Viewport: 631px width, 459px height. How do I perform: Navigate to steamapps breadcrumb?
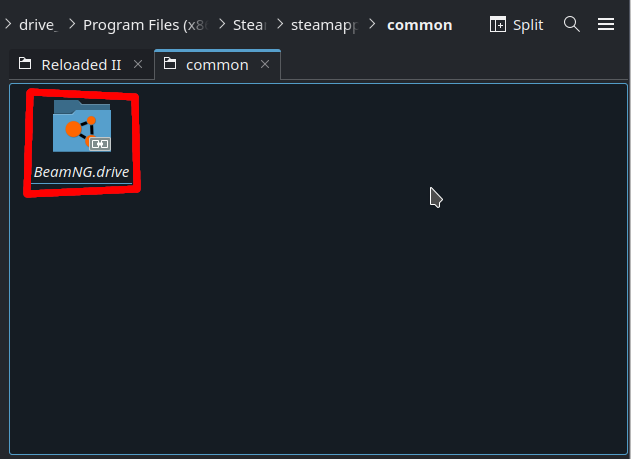pos(324,25)
